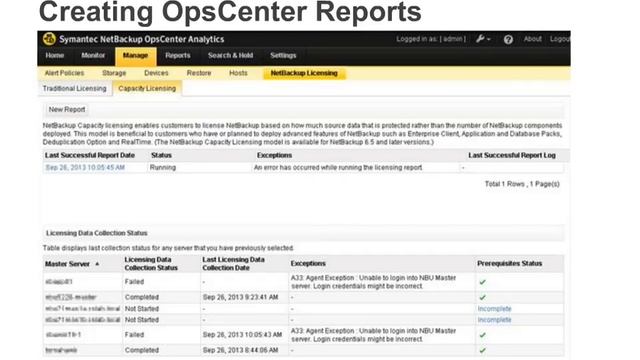640x360 pixels.
Task: Click green check in 9:23:41 AM row
Action: coord(482,298)
